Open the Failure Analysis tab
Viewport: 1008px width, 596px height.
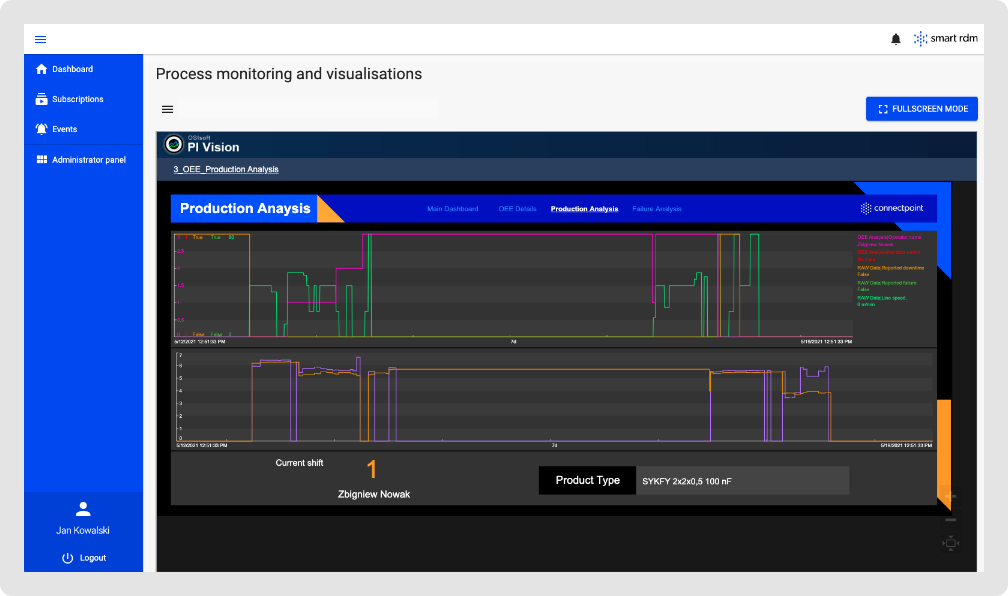(656, 209)
